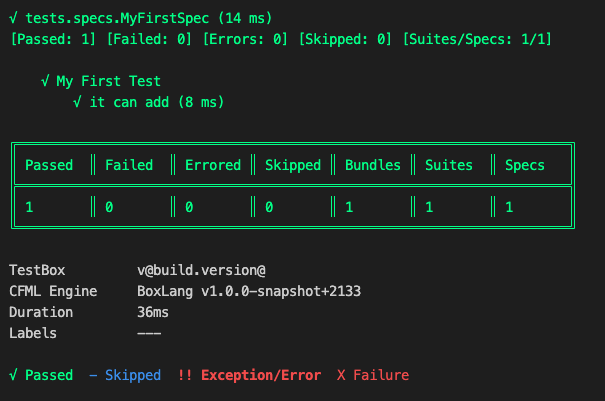This screenshot has height=401, width=605.
Task: Click the blue dash Skipped symbol
Action: (93, 375)
